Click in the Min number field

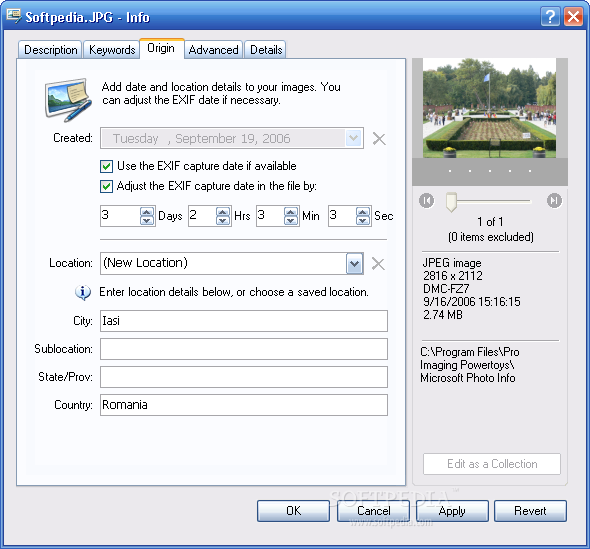coord(270,216)
